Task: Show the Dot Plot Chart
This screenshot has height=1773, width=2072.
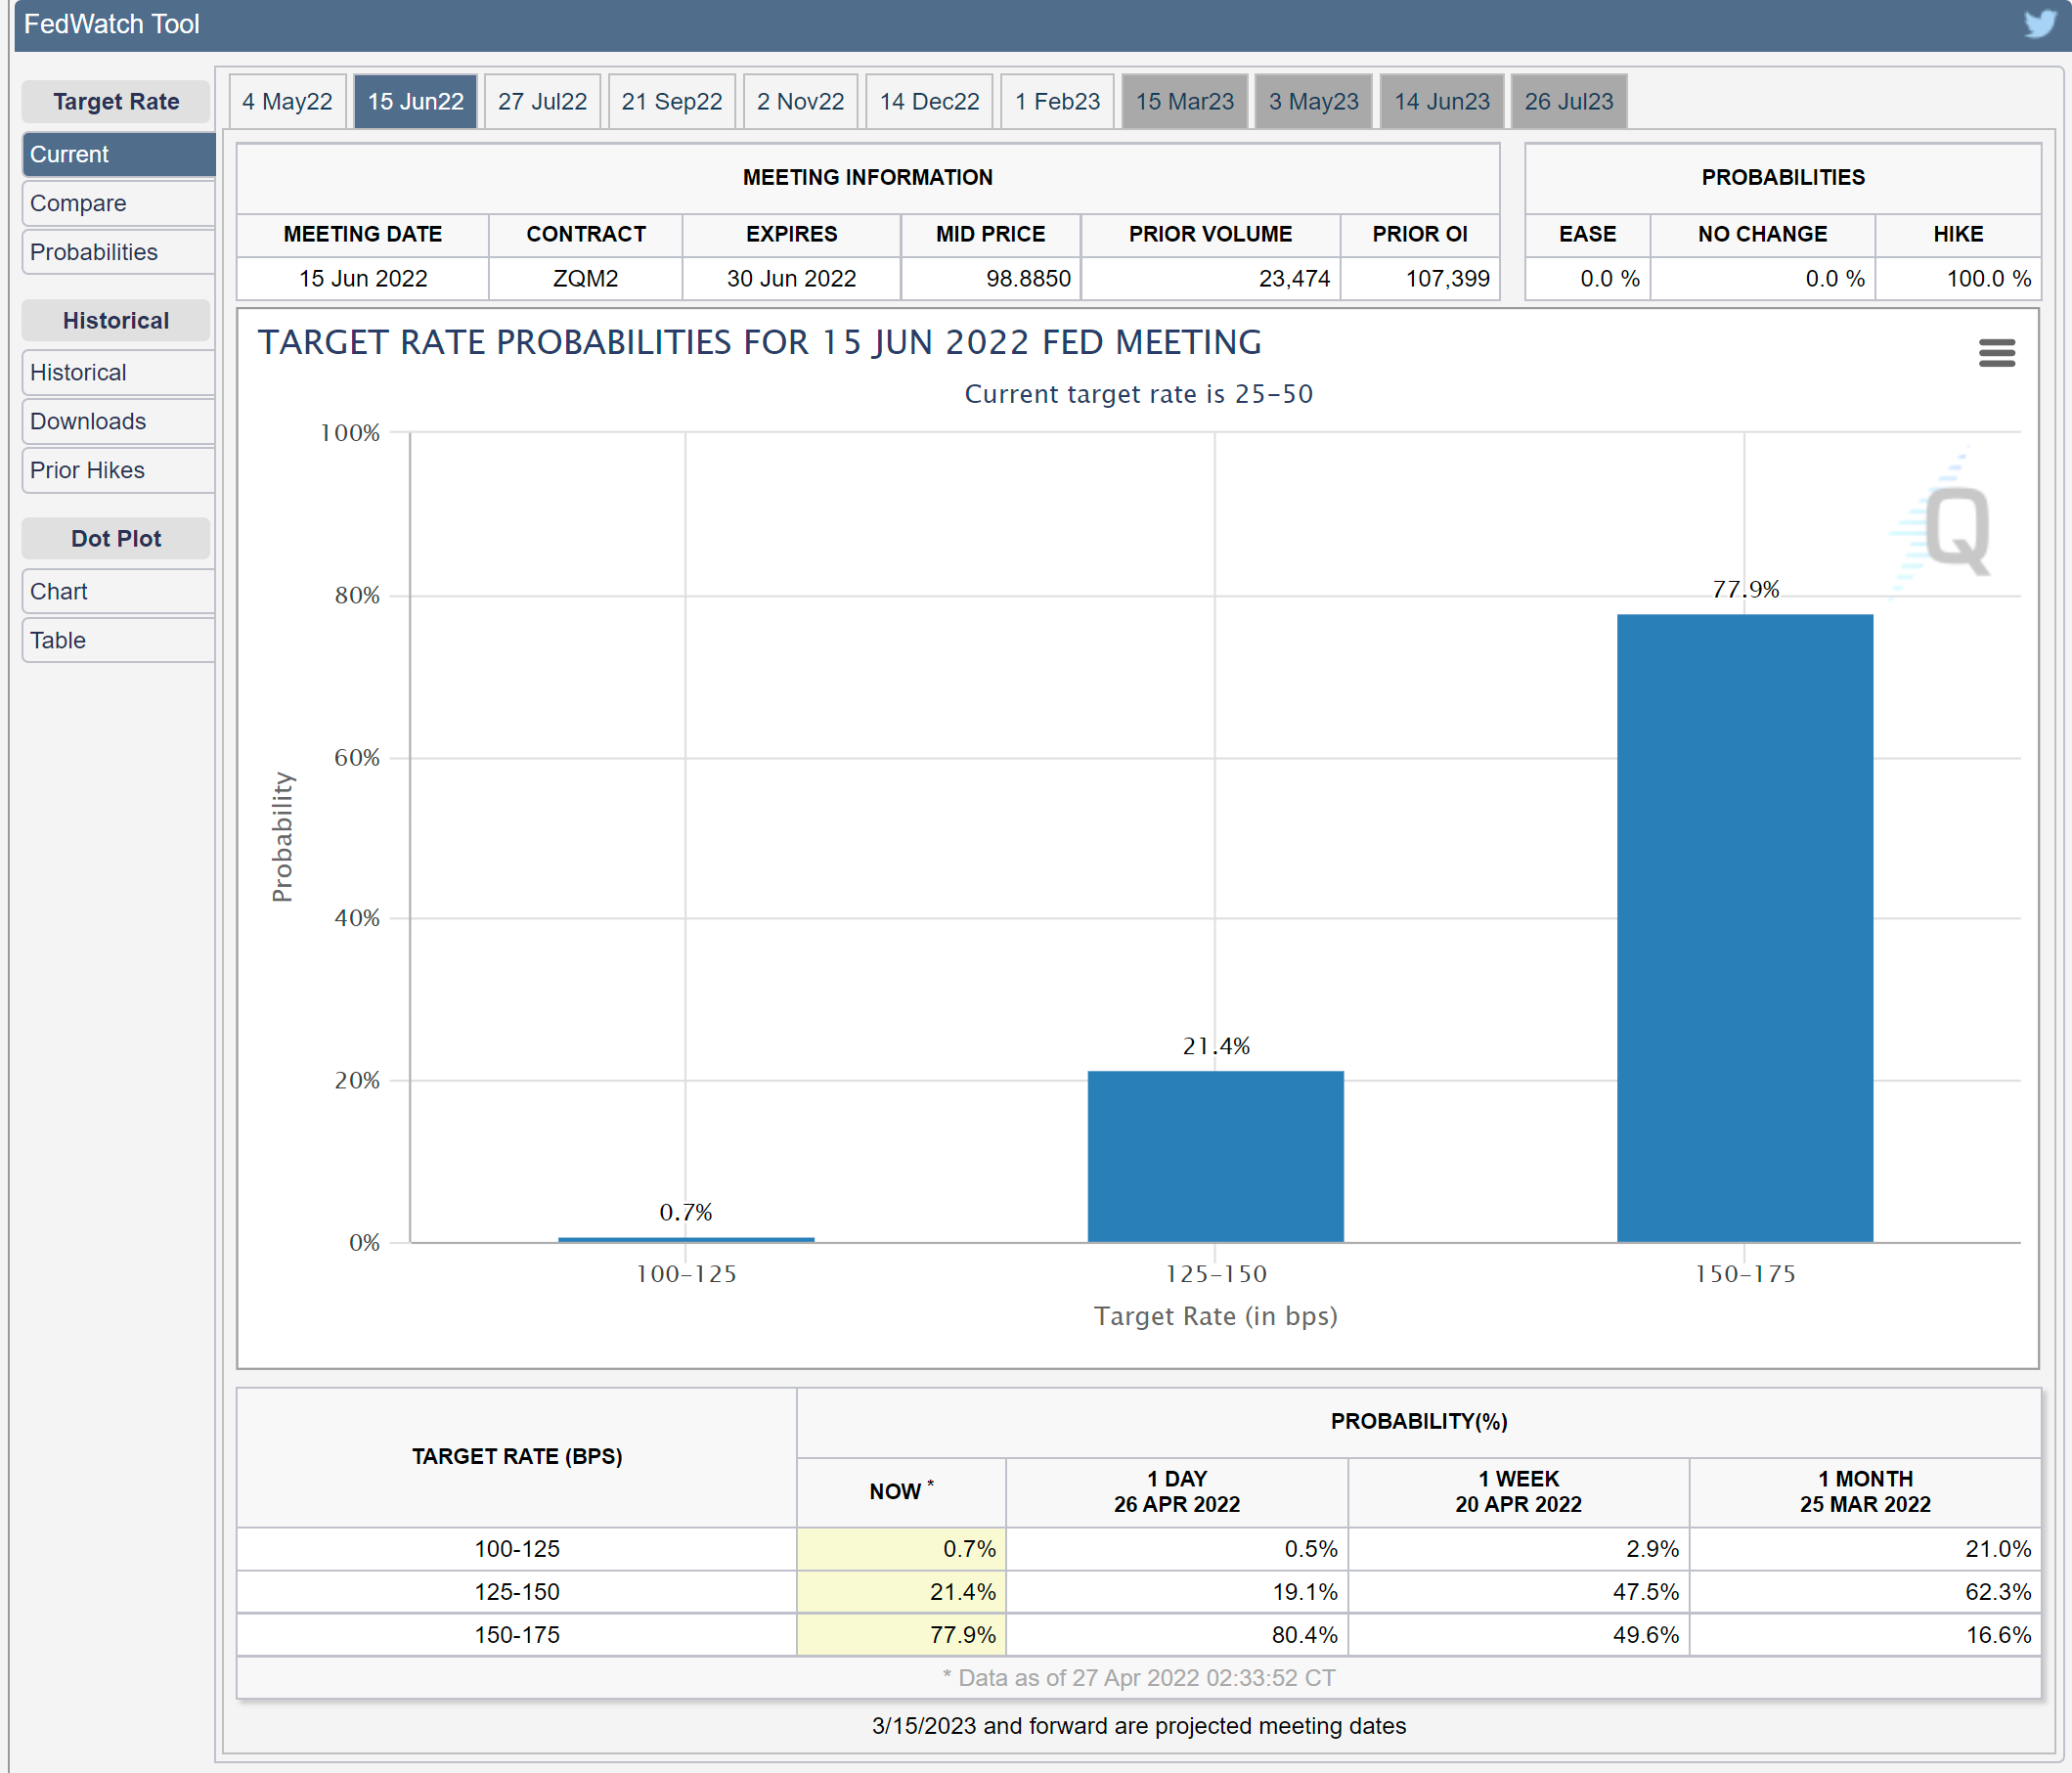Action: [118, 591]
